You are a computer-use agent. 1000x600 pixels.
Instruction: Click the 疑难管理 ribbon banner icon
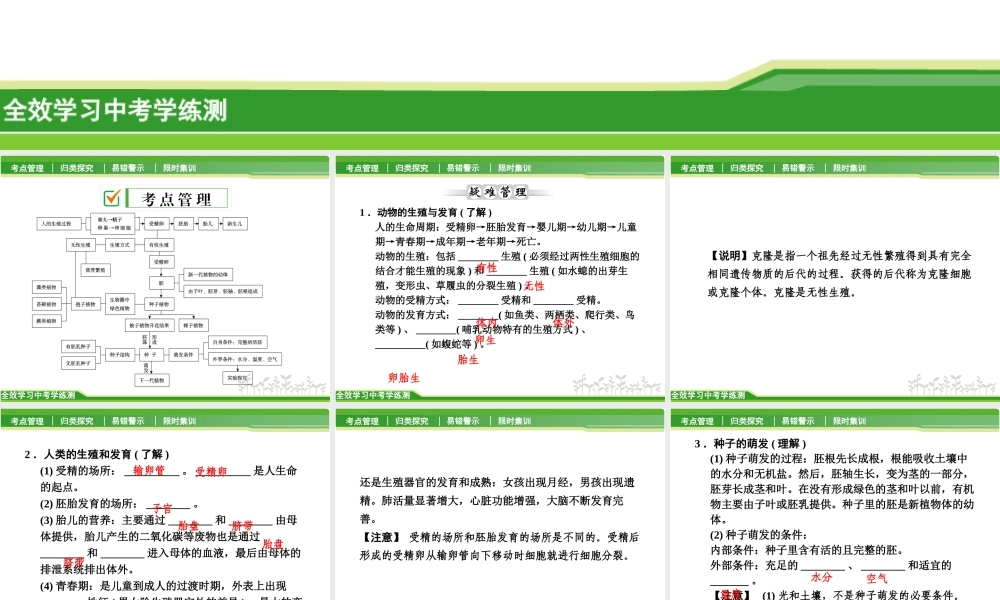pyautogui.click(x=498, y=192)
